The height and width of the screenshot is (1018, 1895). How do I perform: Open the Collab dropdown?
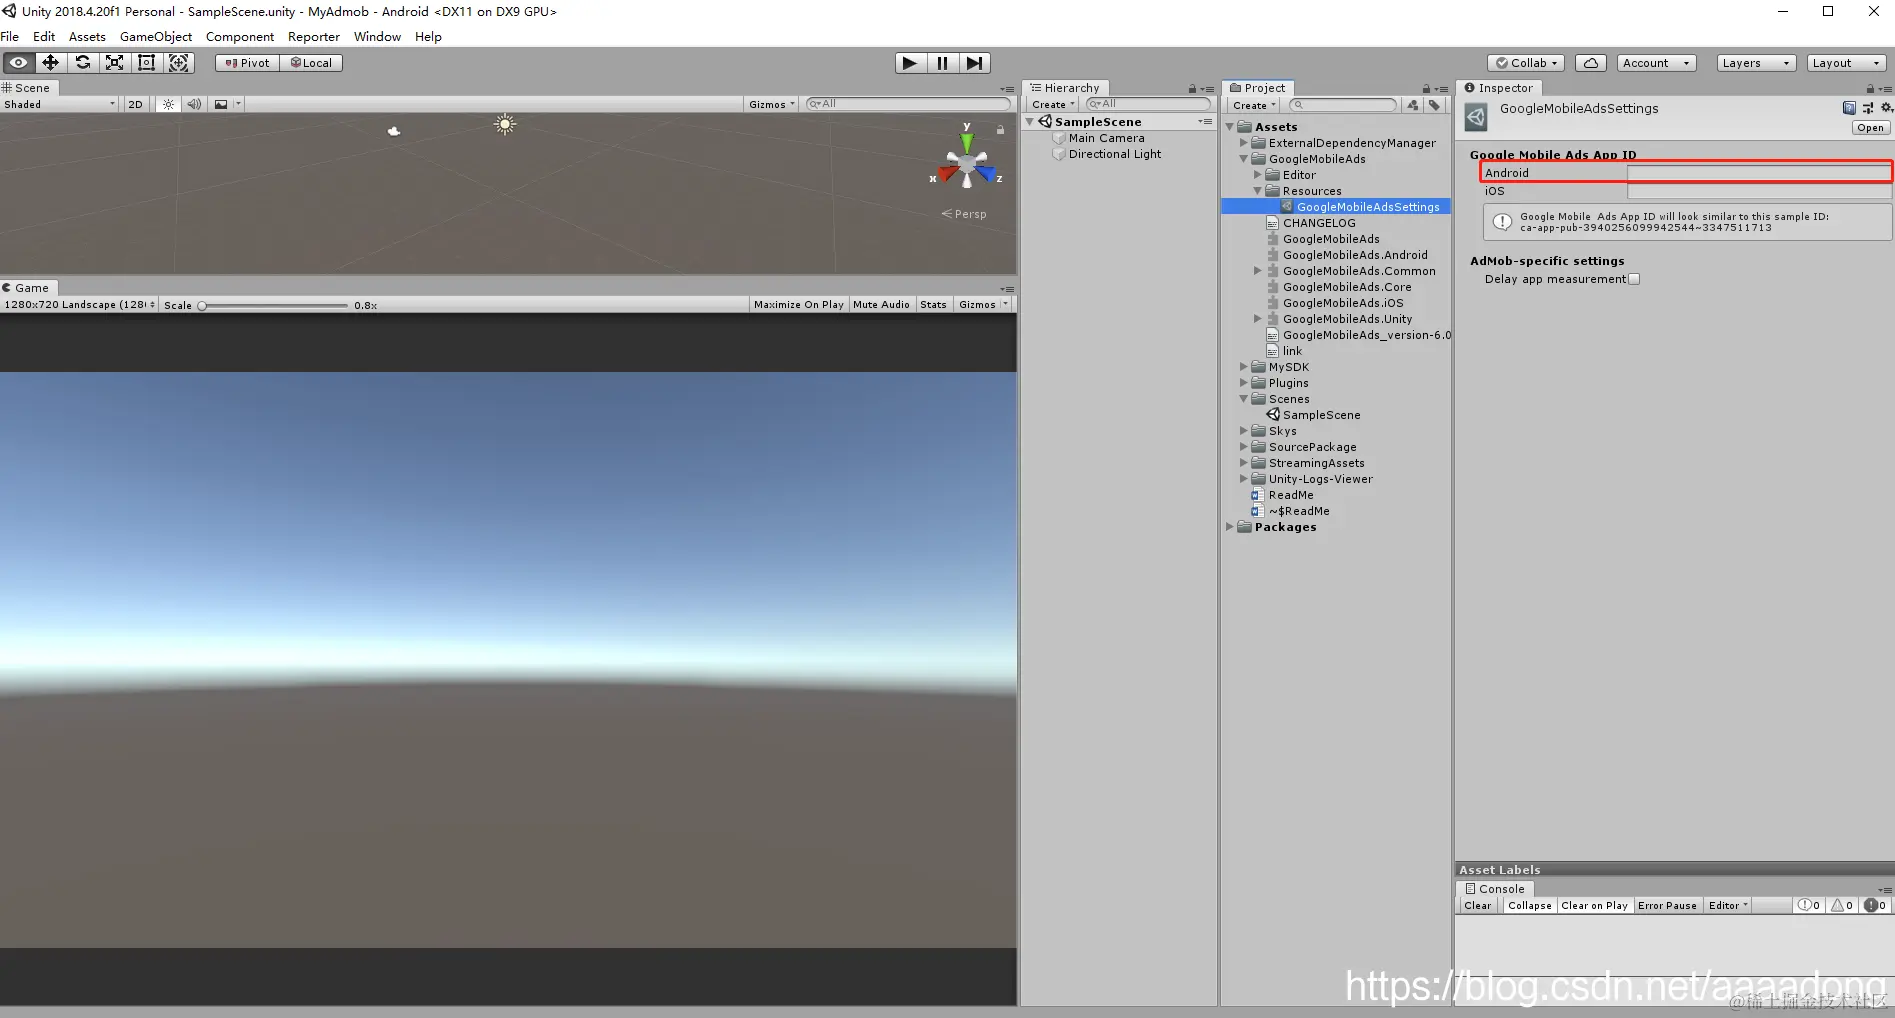[x=1526, y=63]
